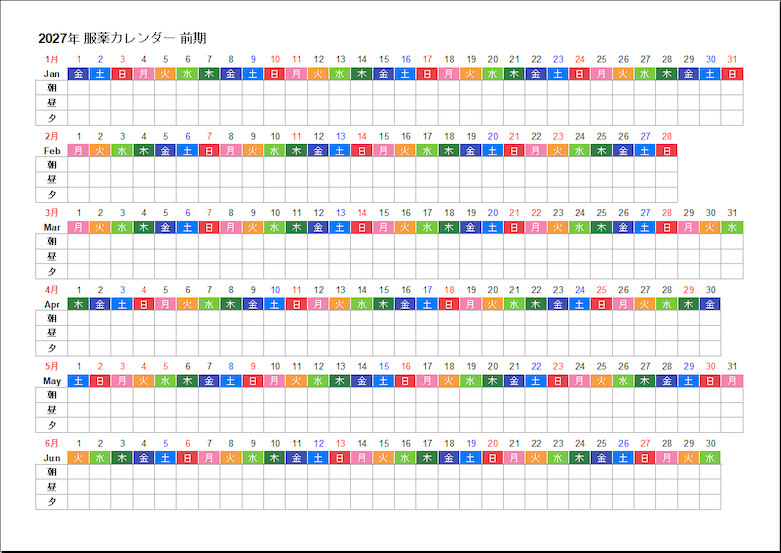Image resolution: width=781 pixels, height=553 pixels.
Task: Click the Feb month label
Action: click(52, 150)
